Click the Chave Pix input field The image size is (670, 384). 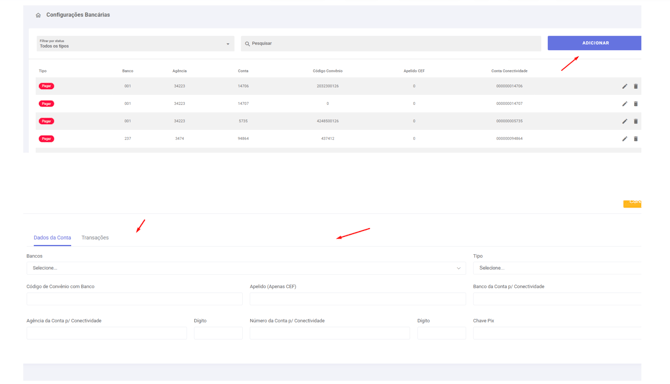tap(557, 333)
